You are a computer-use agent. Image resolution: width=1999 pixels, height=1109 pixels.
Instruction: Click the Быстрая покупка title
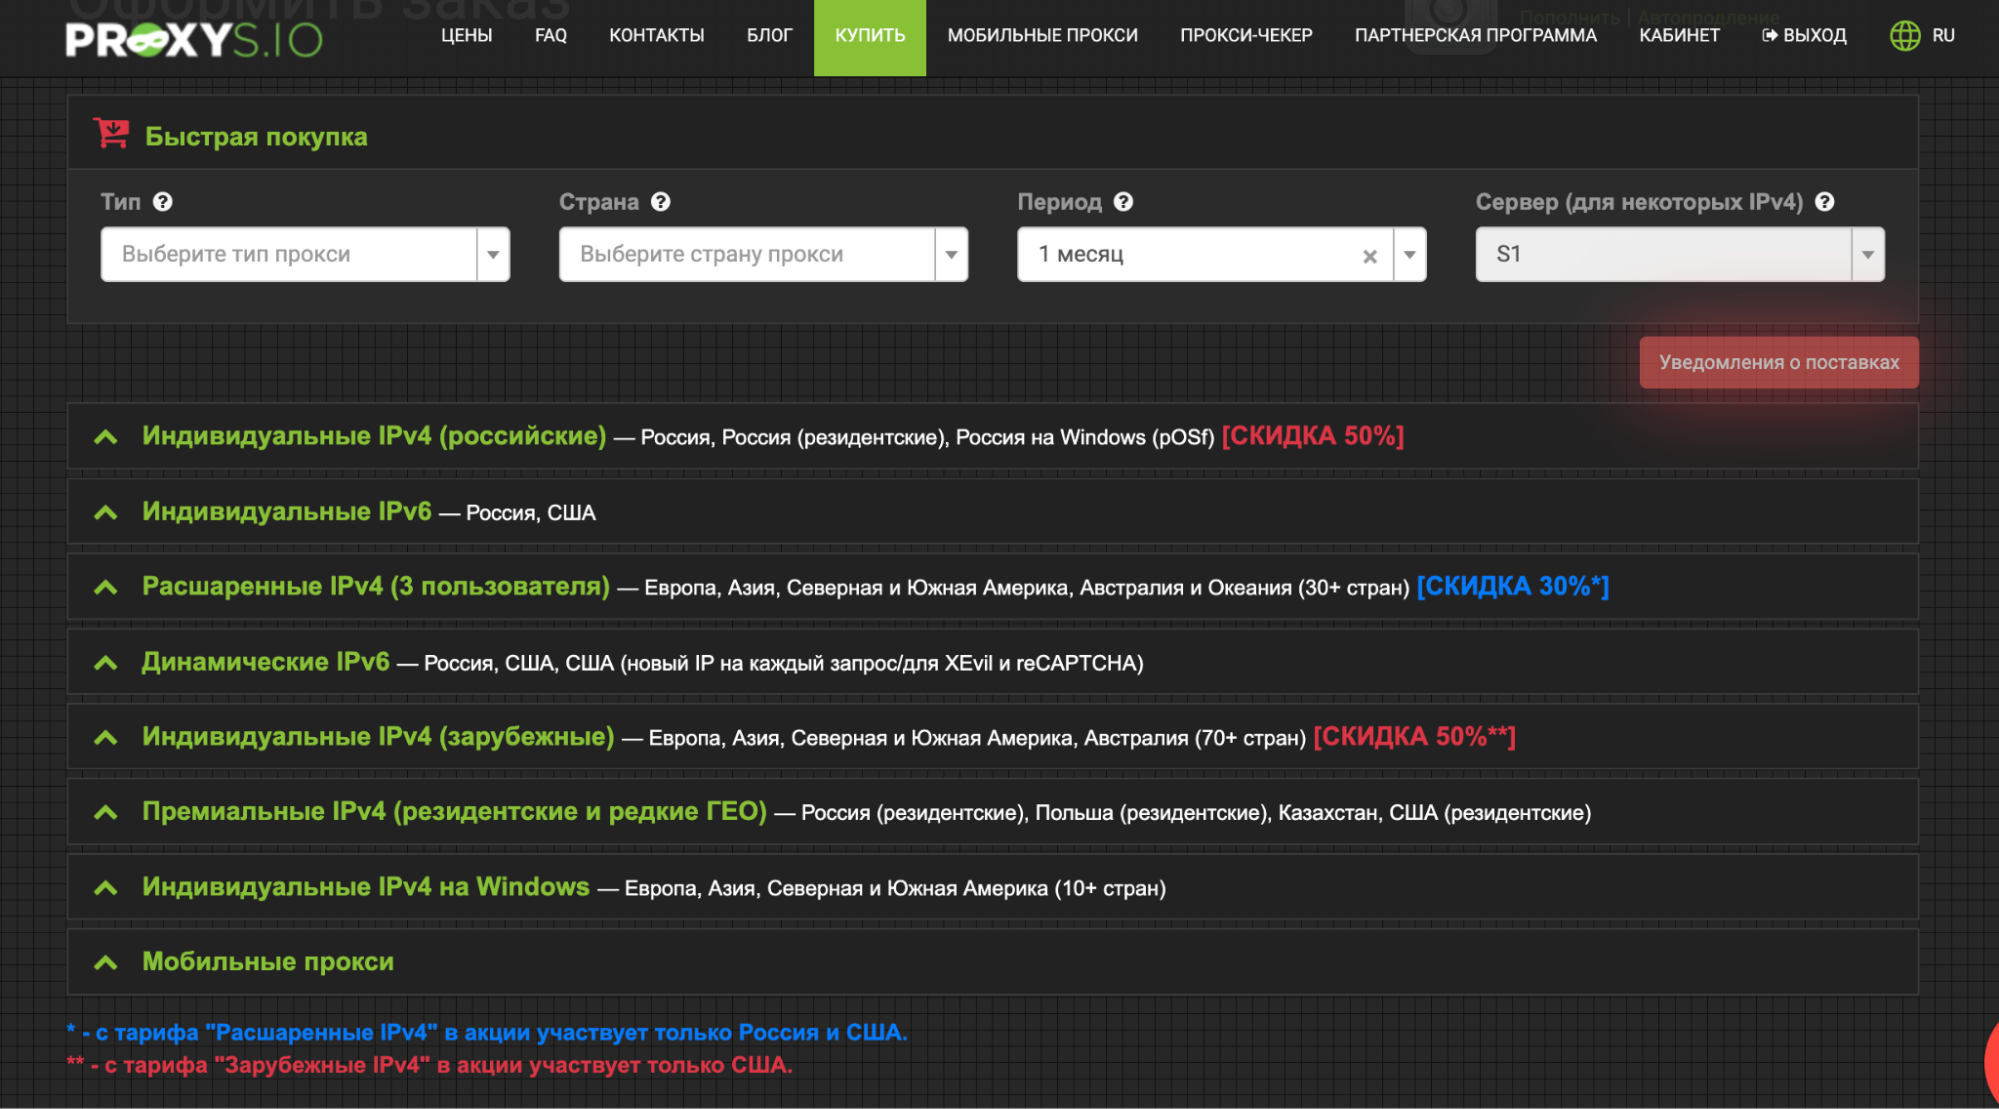pos(256,136)
